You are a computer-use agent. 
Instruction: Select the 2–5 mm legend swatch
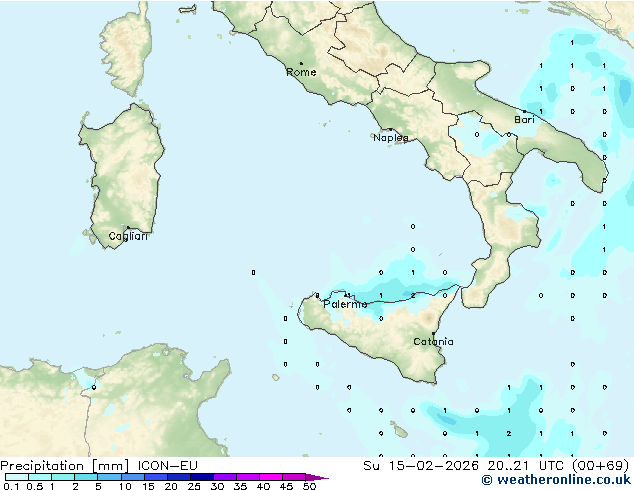tap(86, 477)
